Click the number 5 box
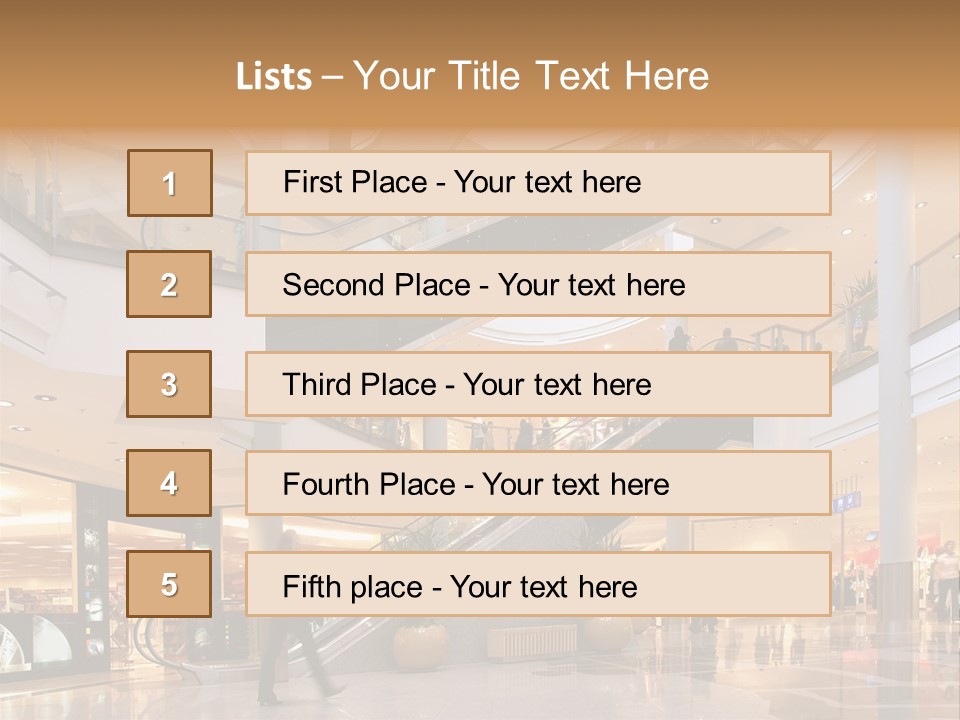Image resolution: width=960 pixels, height=720 pixels. pyautogui.click(x=169, y=584)
